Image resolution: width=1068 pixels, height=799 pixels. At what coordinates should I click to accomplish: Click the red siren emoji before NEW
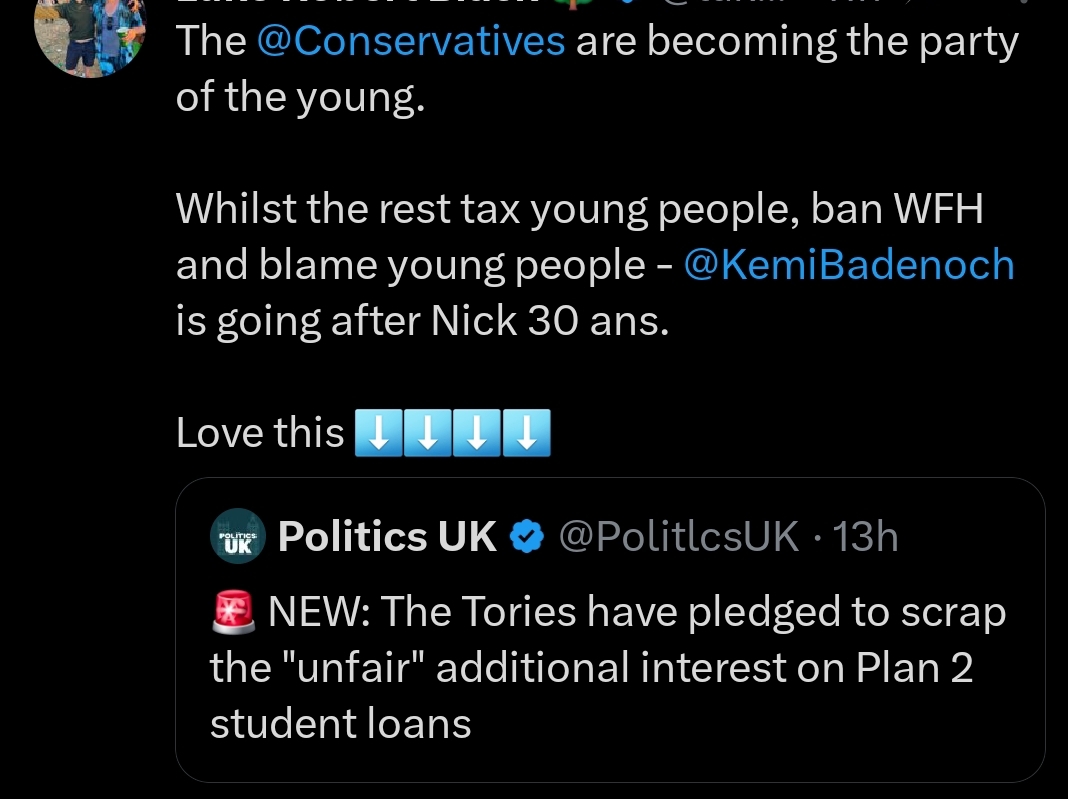point(234,612)
